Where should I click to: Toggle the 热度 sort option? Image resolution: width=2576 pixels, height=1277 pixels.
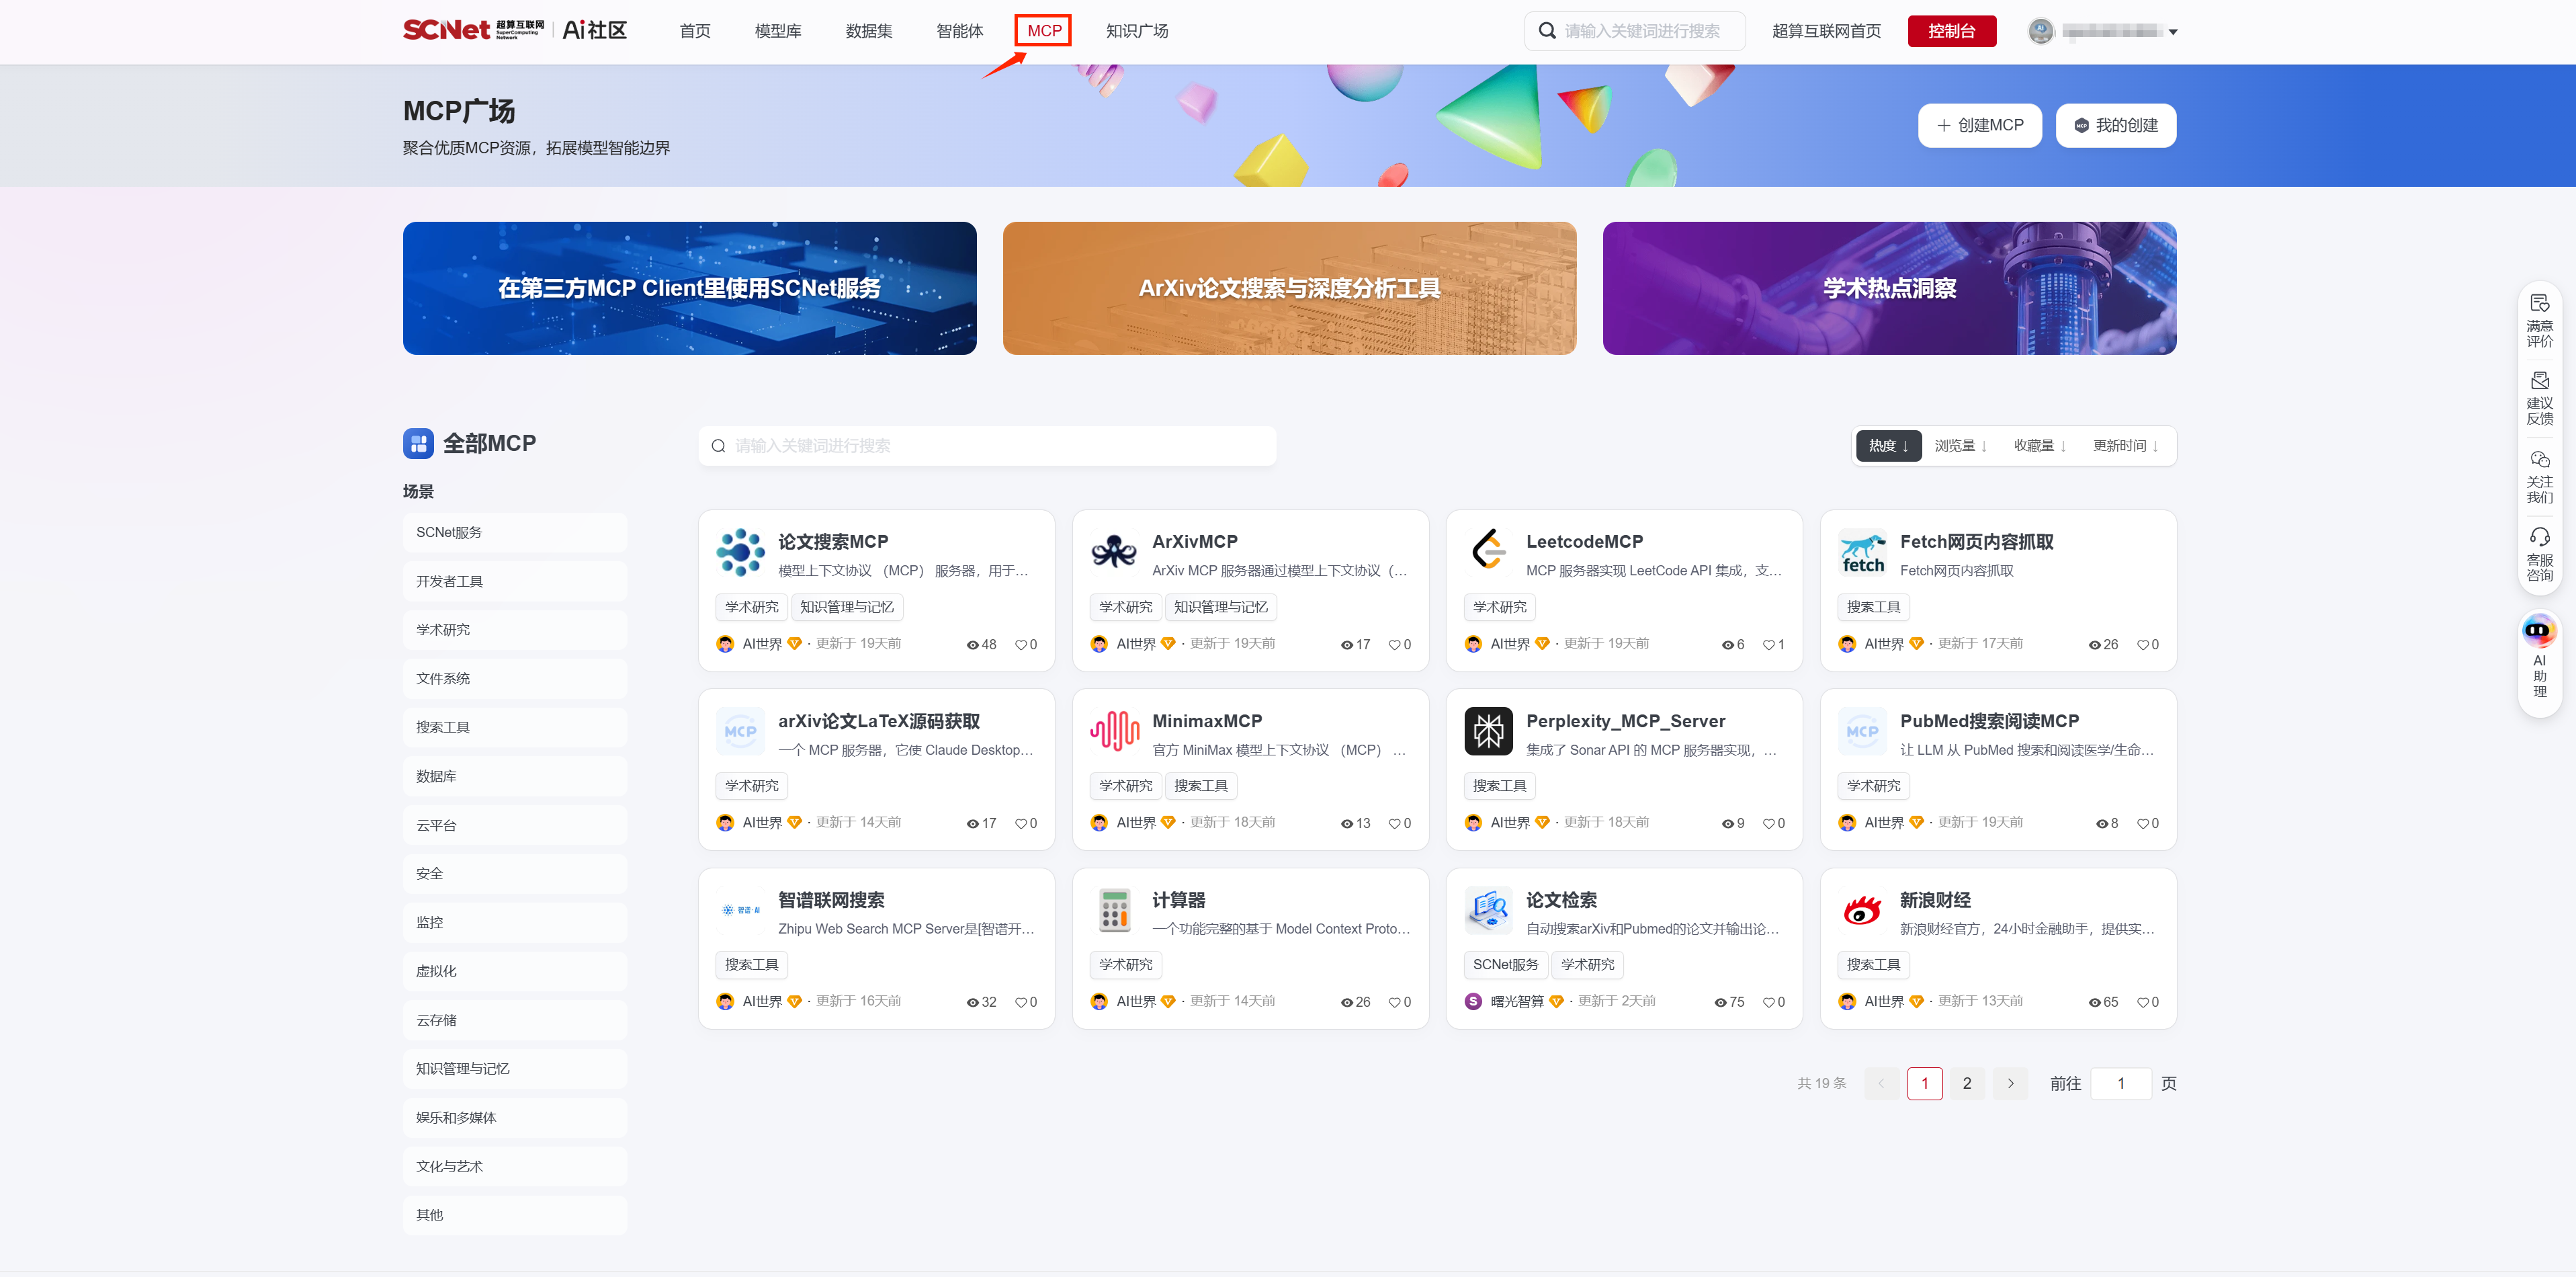pos(1888,446)
